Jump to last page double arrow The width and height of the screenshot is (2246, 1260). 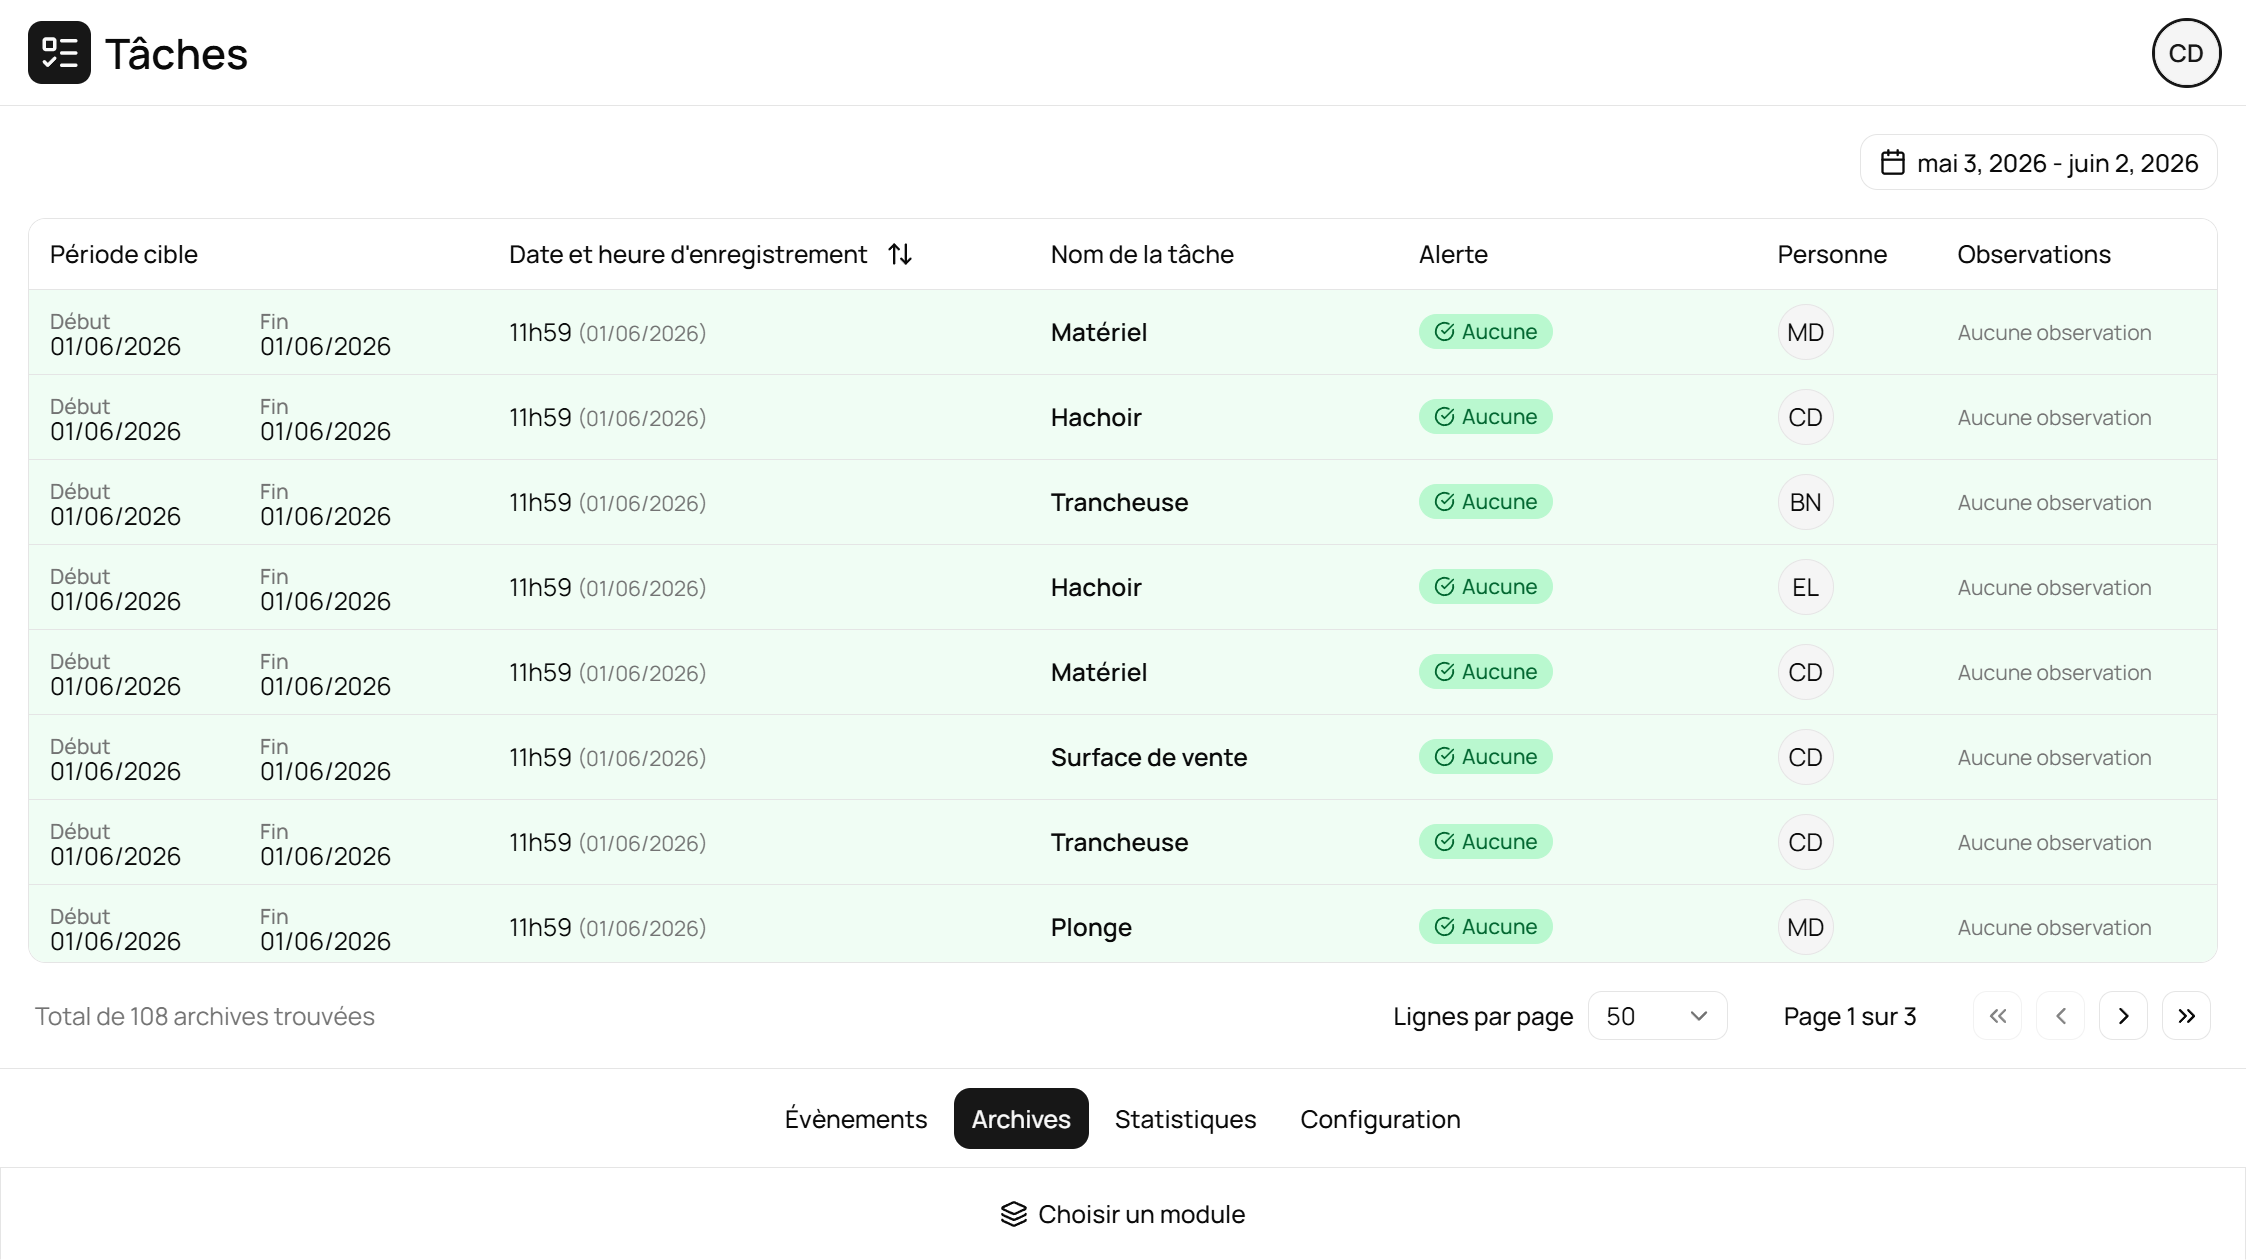(x=2186, y=1016)
